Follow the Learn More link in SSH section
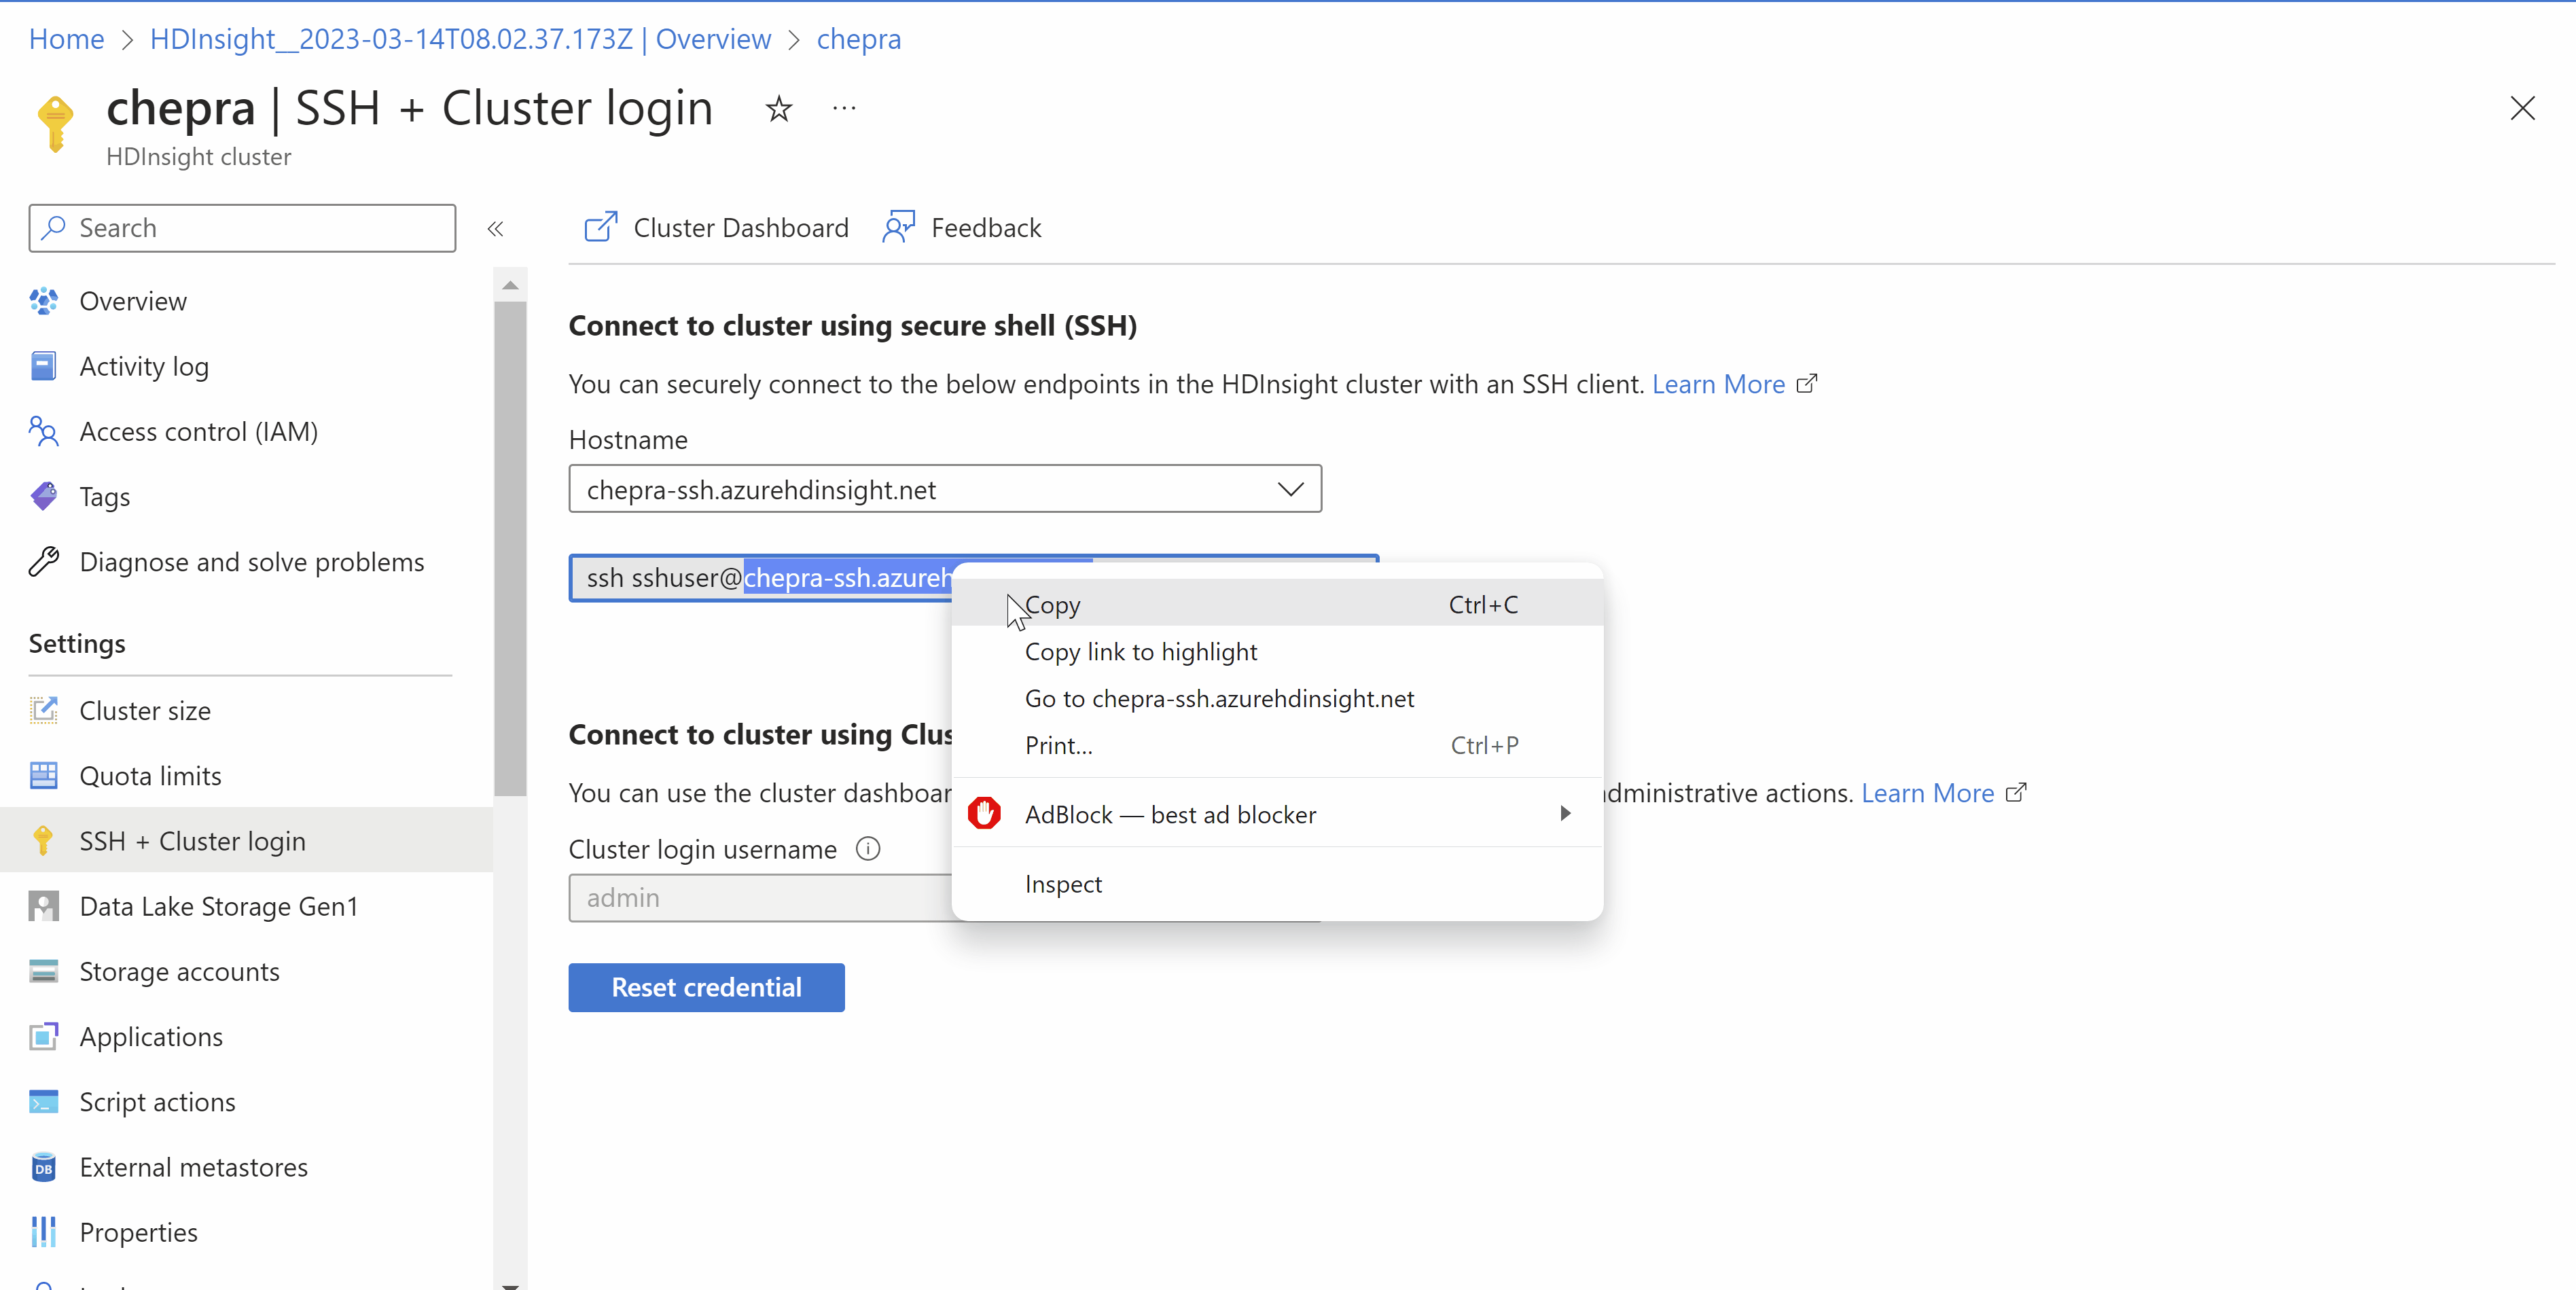This screenshot has height=1290, width=2576. click(x=1718, y=384)
